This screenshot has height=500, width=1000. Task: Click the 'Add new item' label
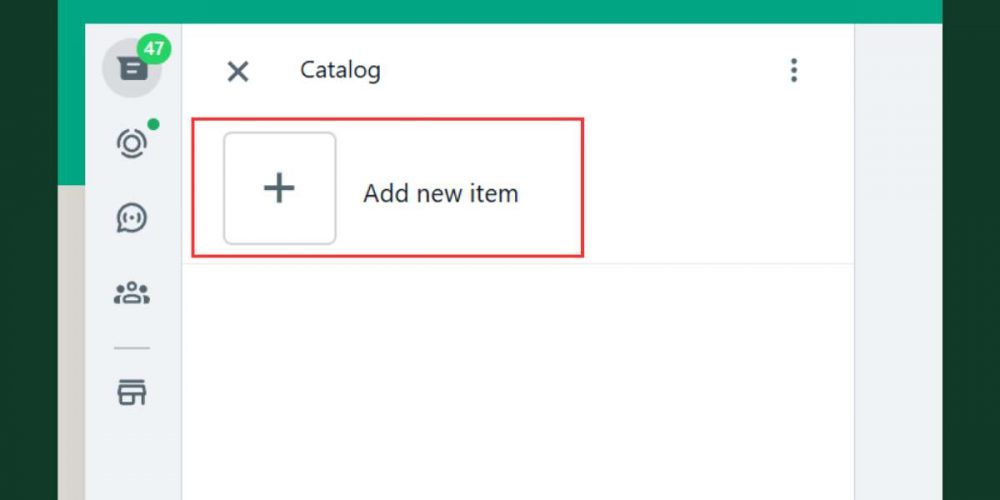click(x=441, y=193)
